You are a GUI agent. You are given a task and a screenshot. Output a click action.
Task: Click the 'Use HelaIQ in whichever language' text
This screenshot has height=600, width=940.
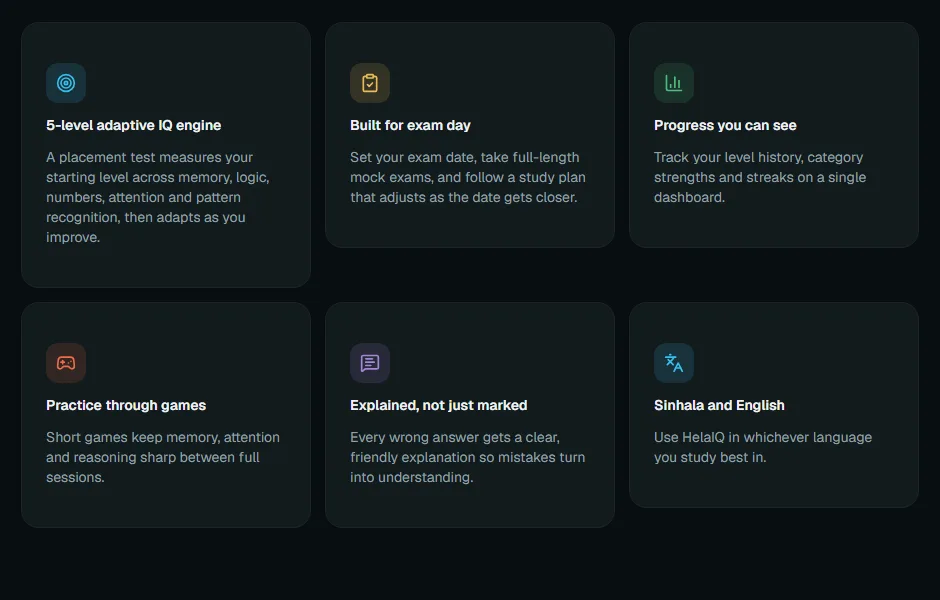(763, 438)
